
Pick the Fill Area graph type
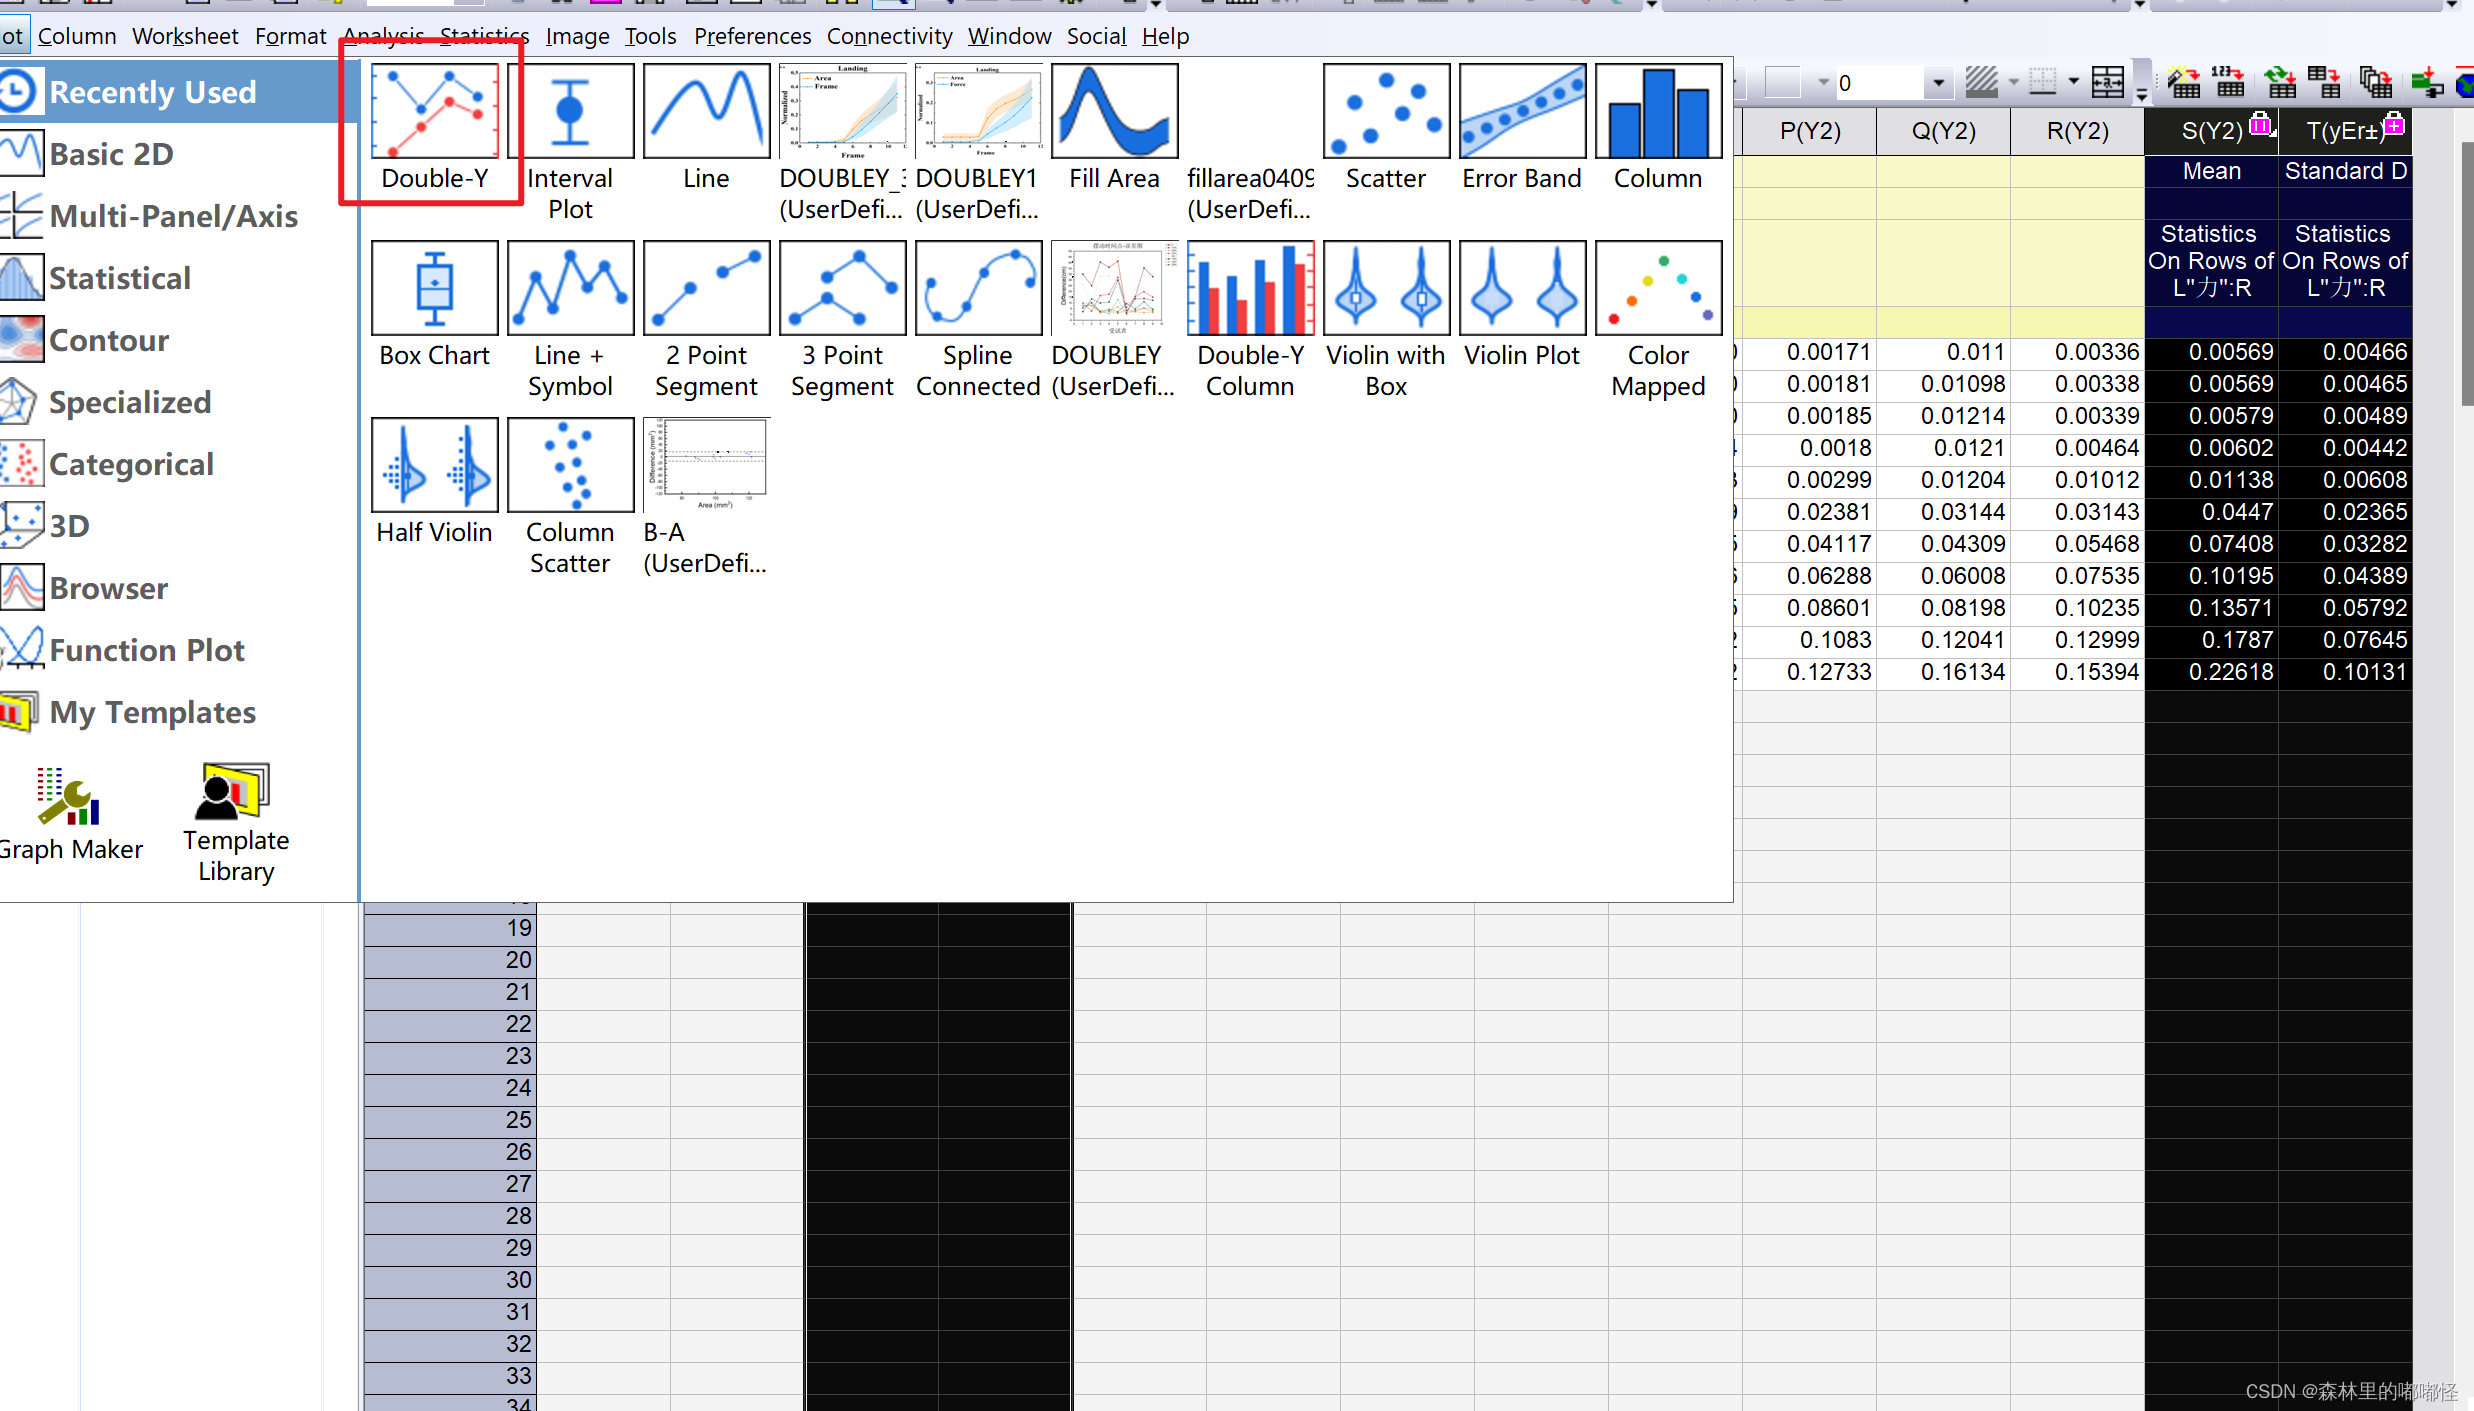(x=1114, y=112)
